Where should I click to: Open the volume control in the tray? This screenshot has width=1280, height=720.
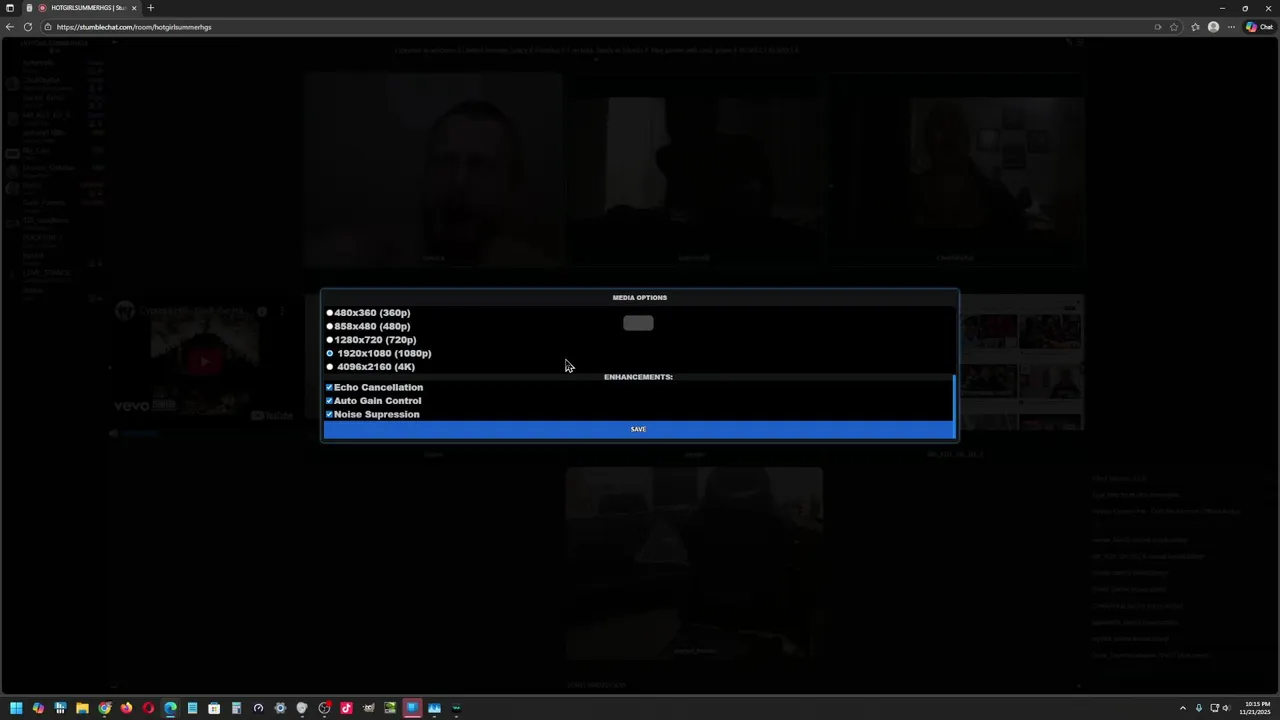click(1226, 708)
